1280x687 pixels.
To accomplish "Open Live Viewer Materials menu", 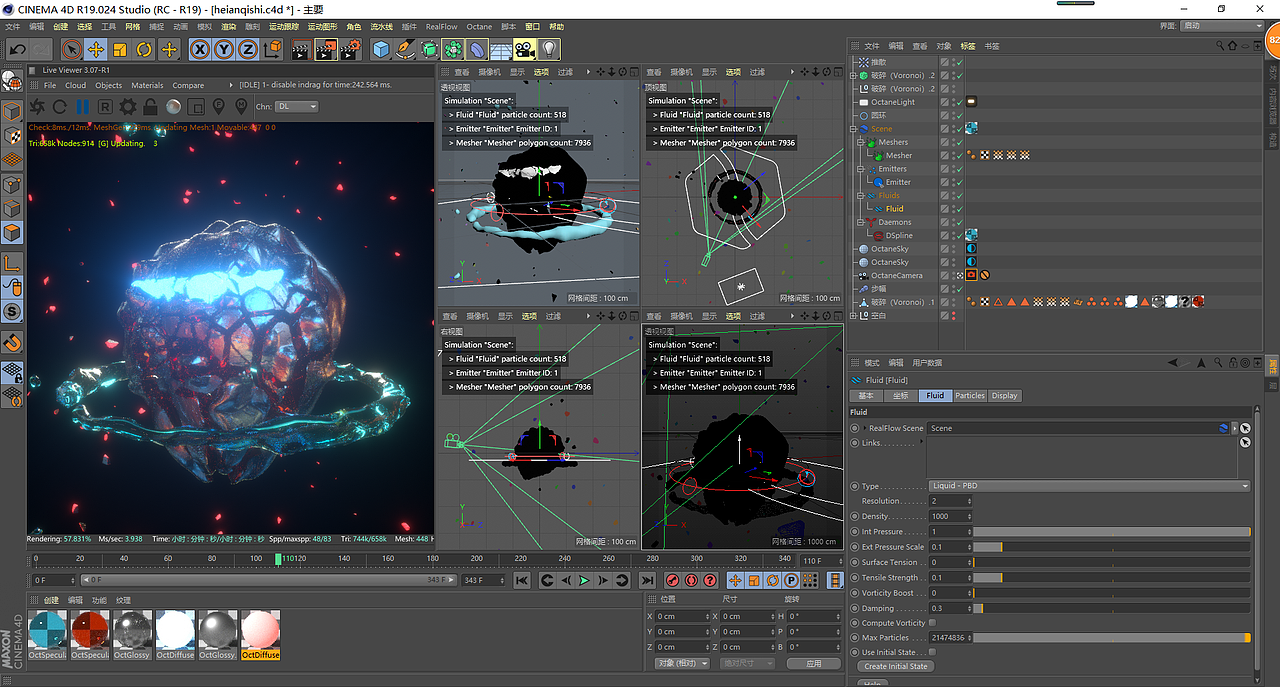I will [147, 85].
